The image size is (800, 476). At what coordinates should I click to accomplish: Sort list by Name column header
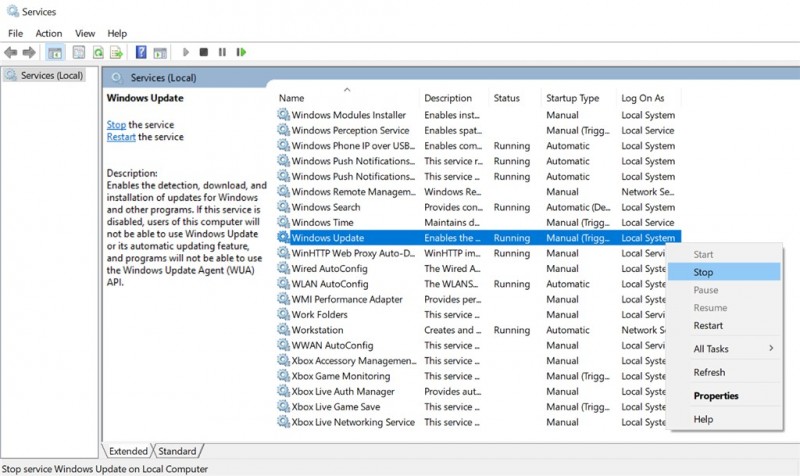point(292,98)
